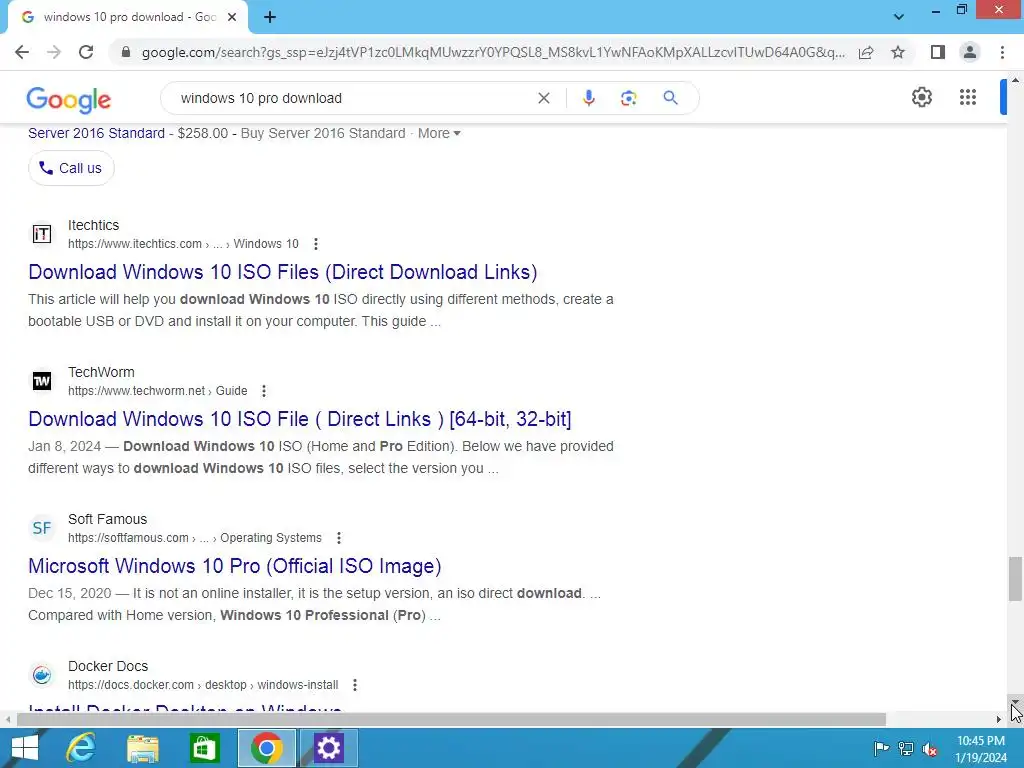
Task: Launch Internet Explorer from taskbar
Action: point(81,748)
